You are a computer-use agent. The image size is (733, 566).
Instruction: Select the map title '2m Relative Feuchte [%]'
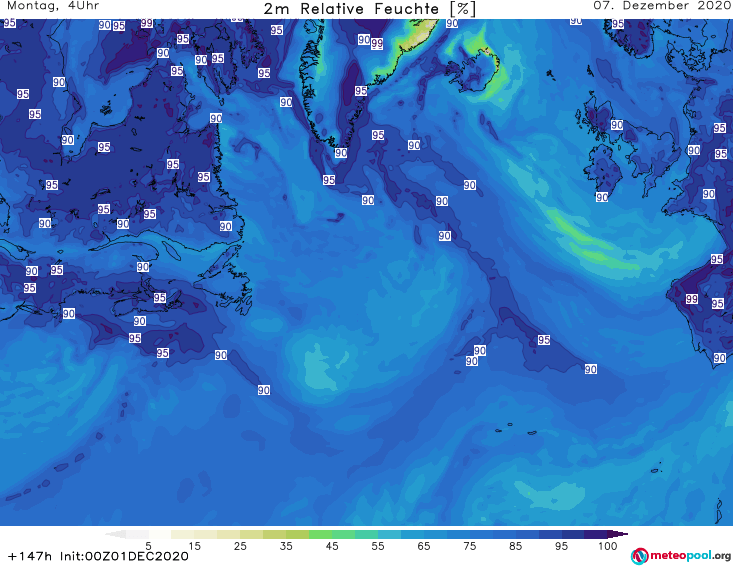click(370, 9)
